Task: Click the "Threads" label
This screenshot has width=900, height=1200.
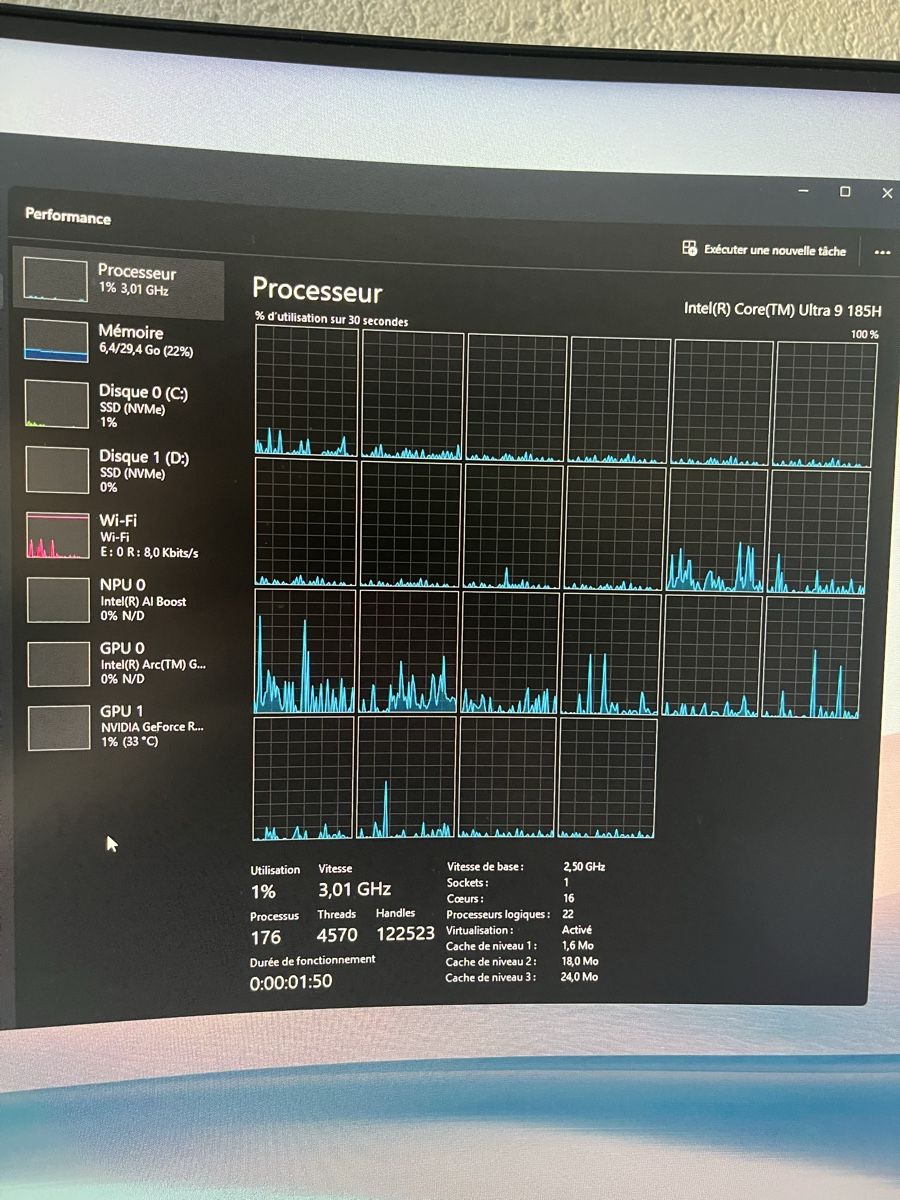Action: pos(337,914)
